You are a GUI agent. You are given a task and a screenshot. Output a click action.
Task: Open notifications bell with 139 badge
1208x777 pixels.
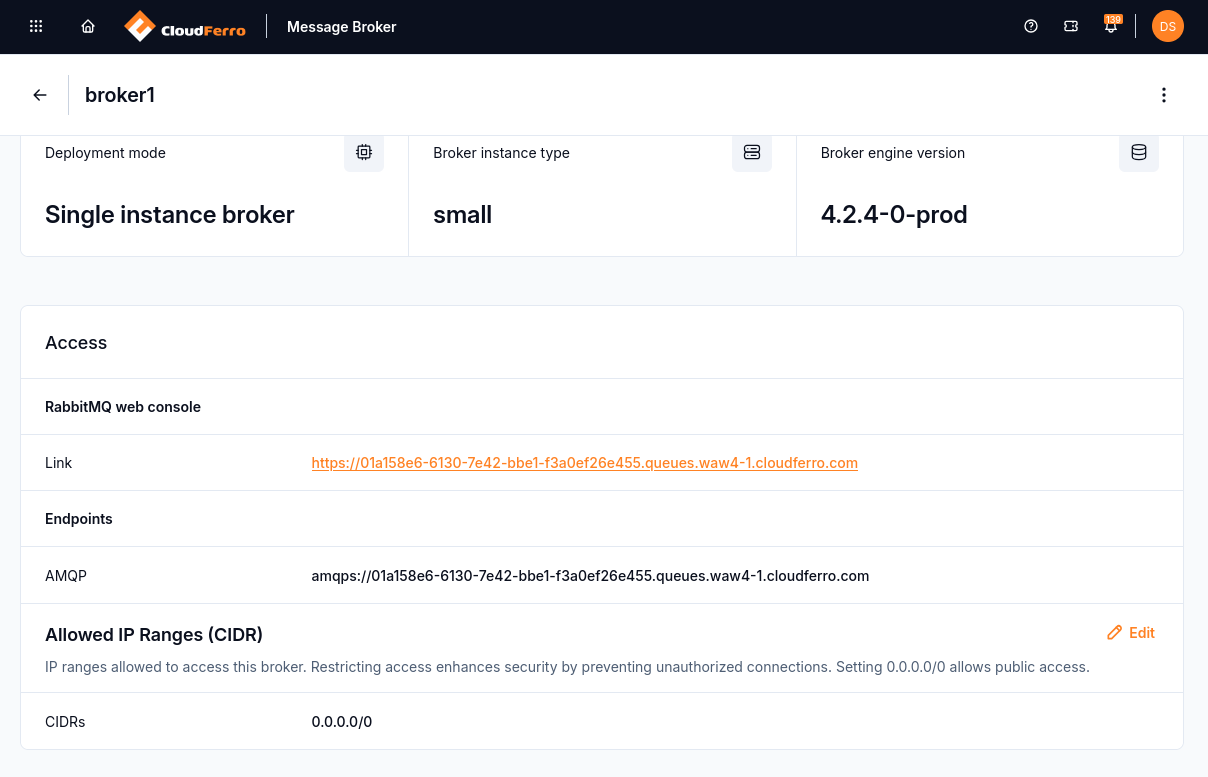(1111, 26)
